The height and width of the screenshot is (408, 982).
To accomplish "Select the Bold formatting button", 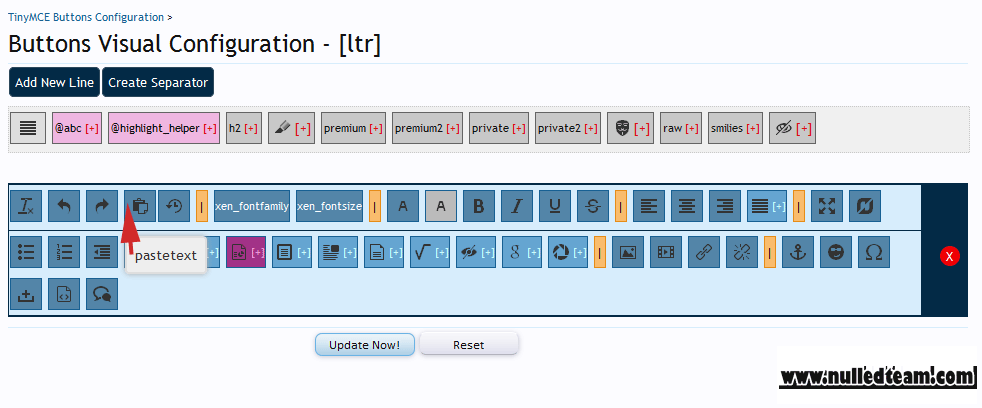I will [x=478, y=206].
